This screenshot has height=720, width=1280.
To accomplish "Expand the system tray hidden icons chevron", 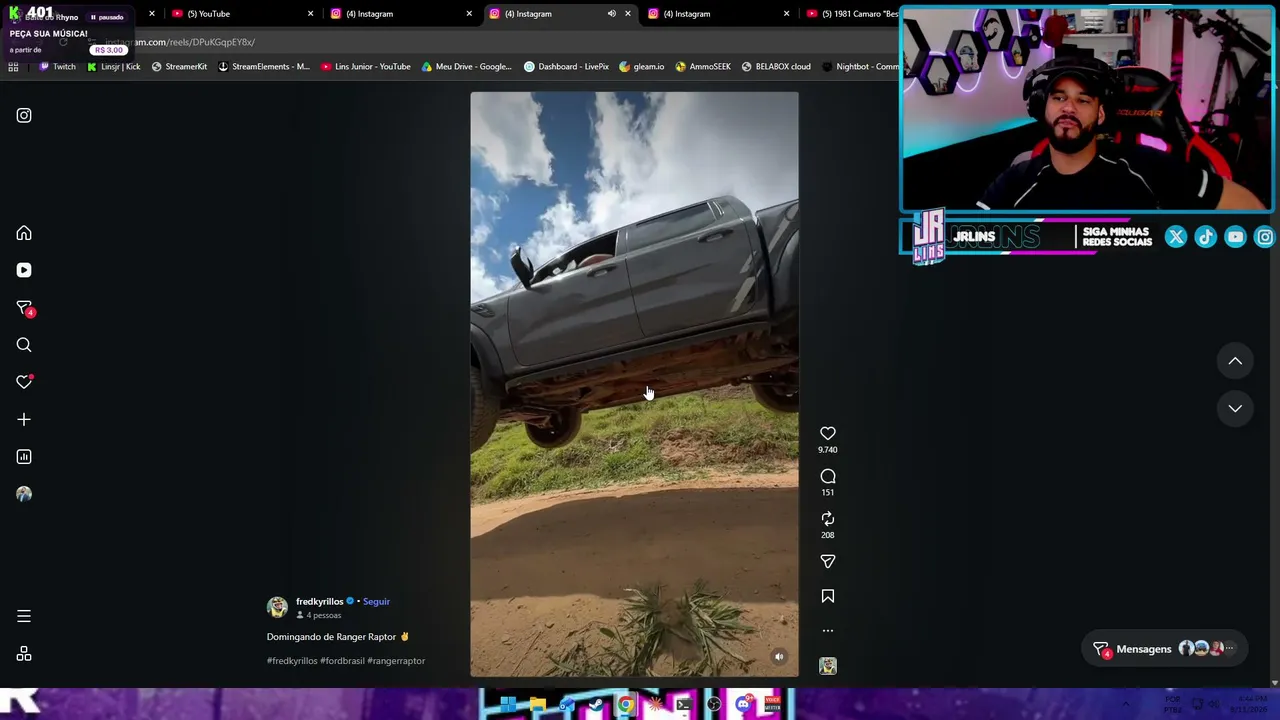I will (1126, 704).
